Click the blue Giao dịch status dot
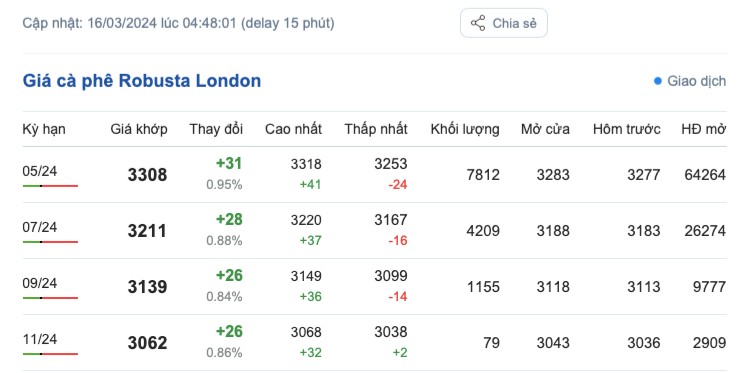 click(657, 81)
